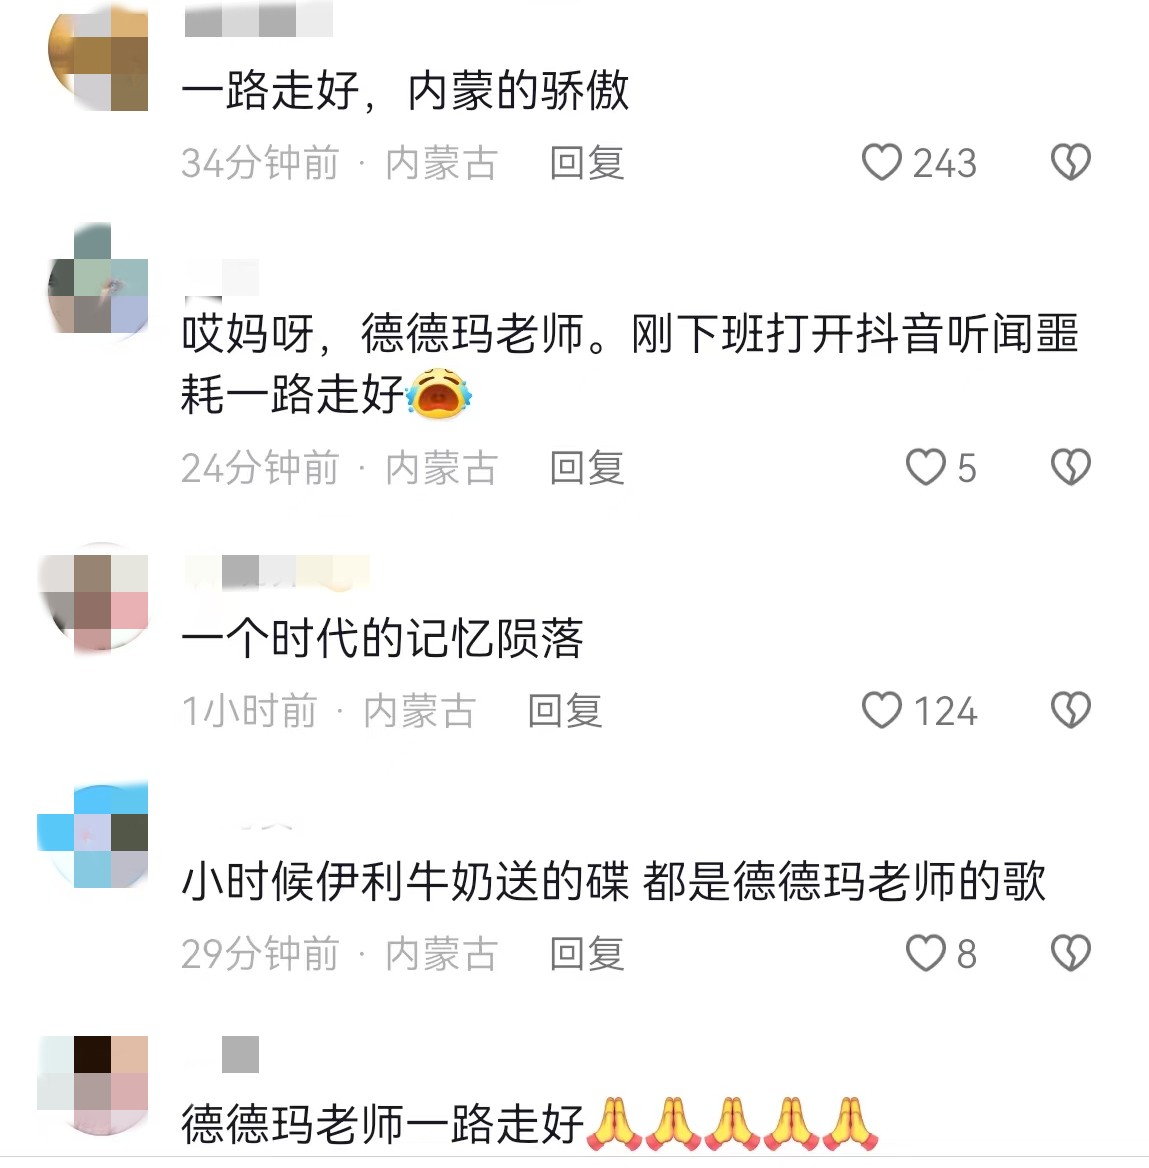Reply to the 24分钟前 comment
Image resolution: width=1149 pixels, height=1168 pixels.
(586, 469)
